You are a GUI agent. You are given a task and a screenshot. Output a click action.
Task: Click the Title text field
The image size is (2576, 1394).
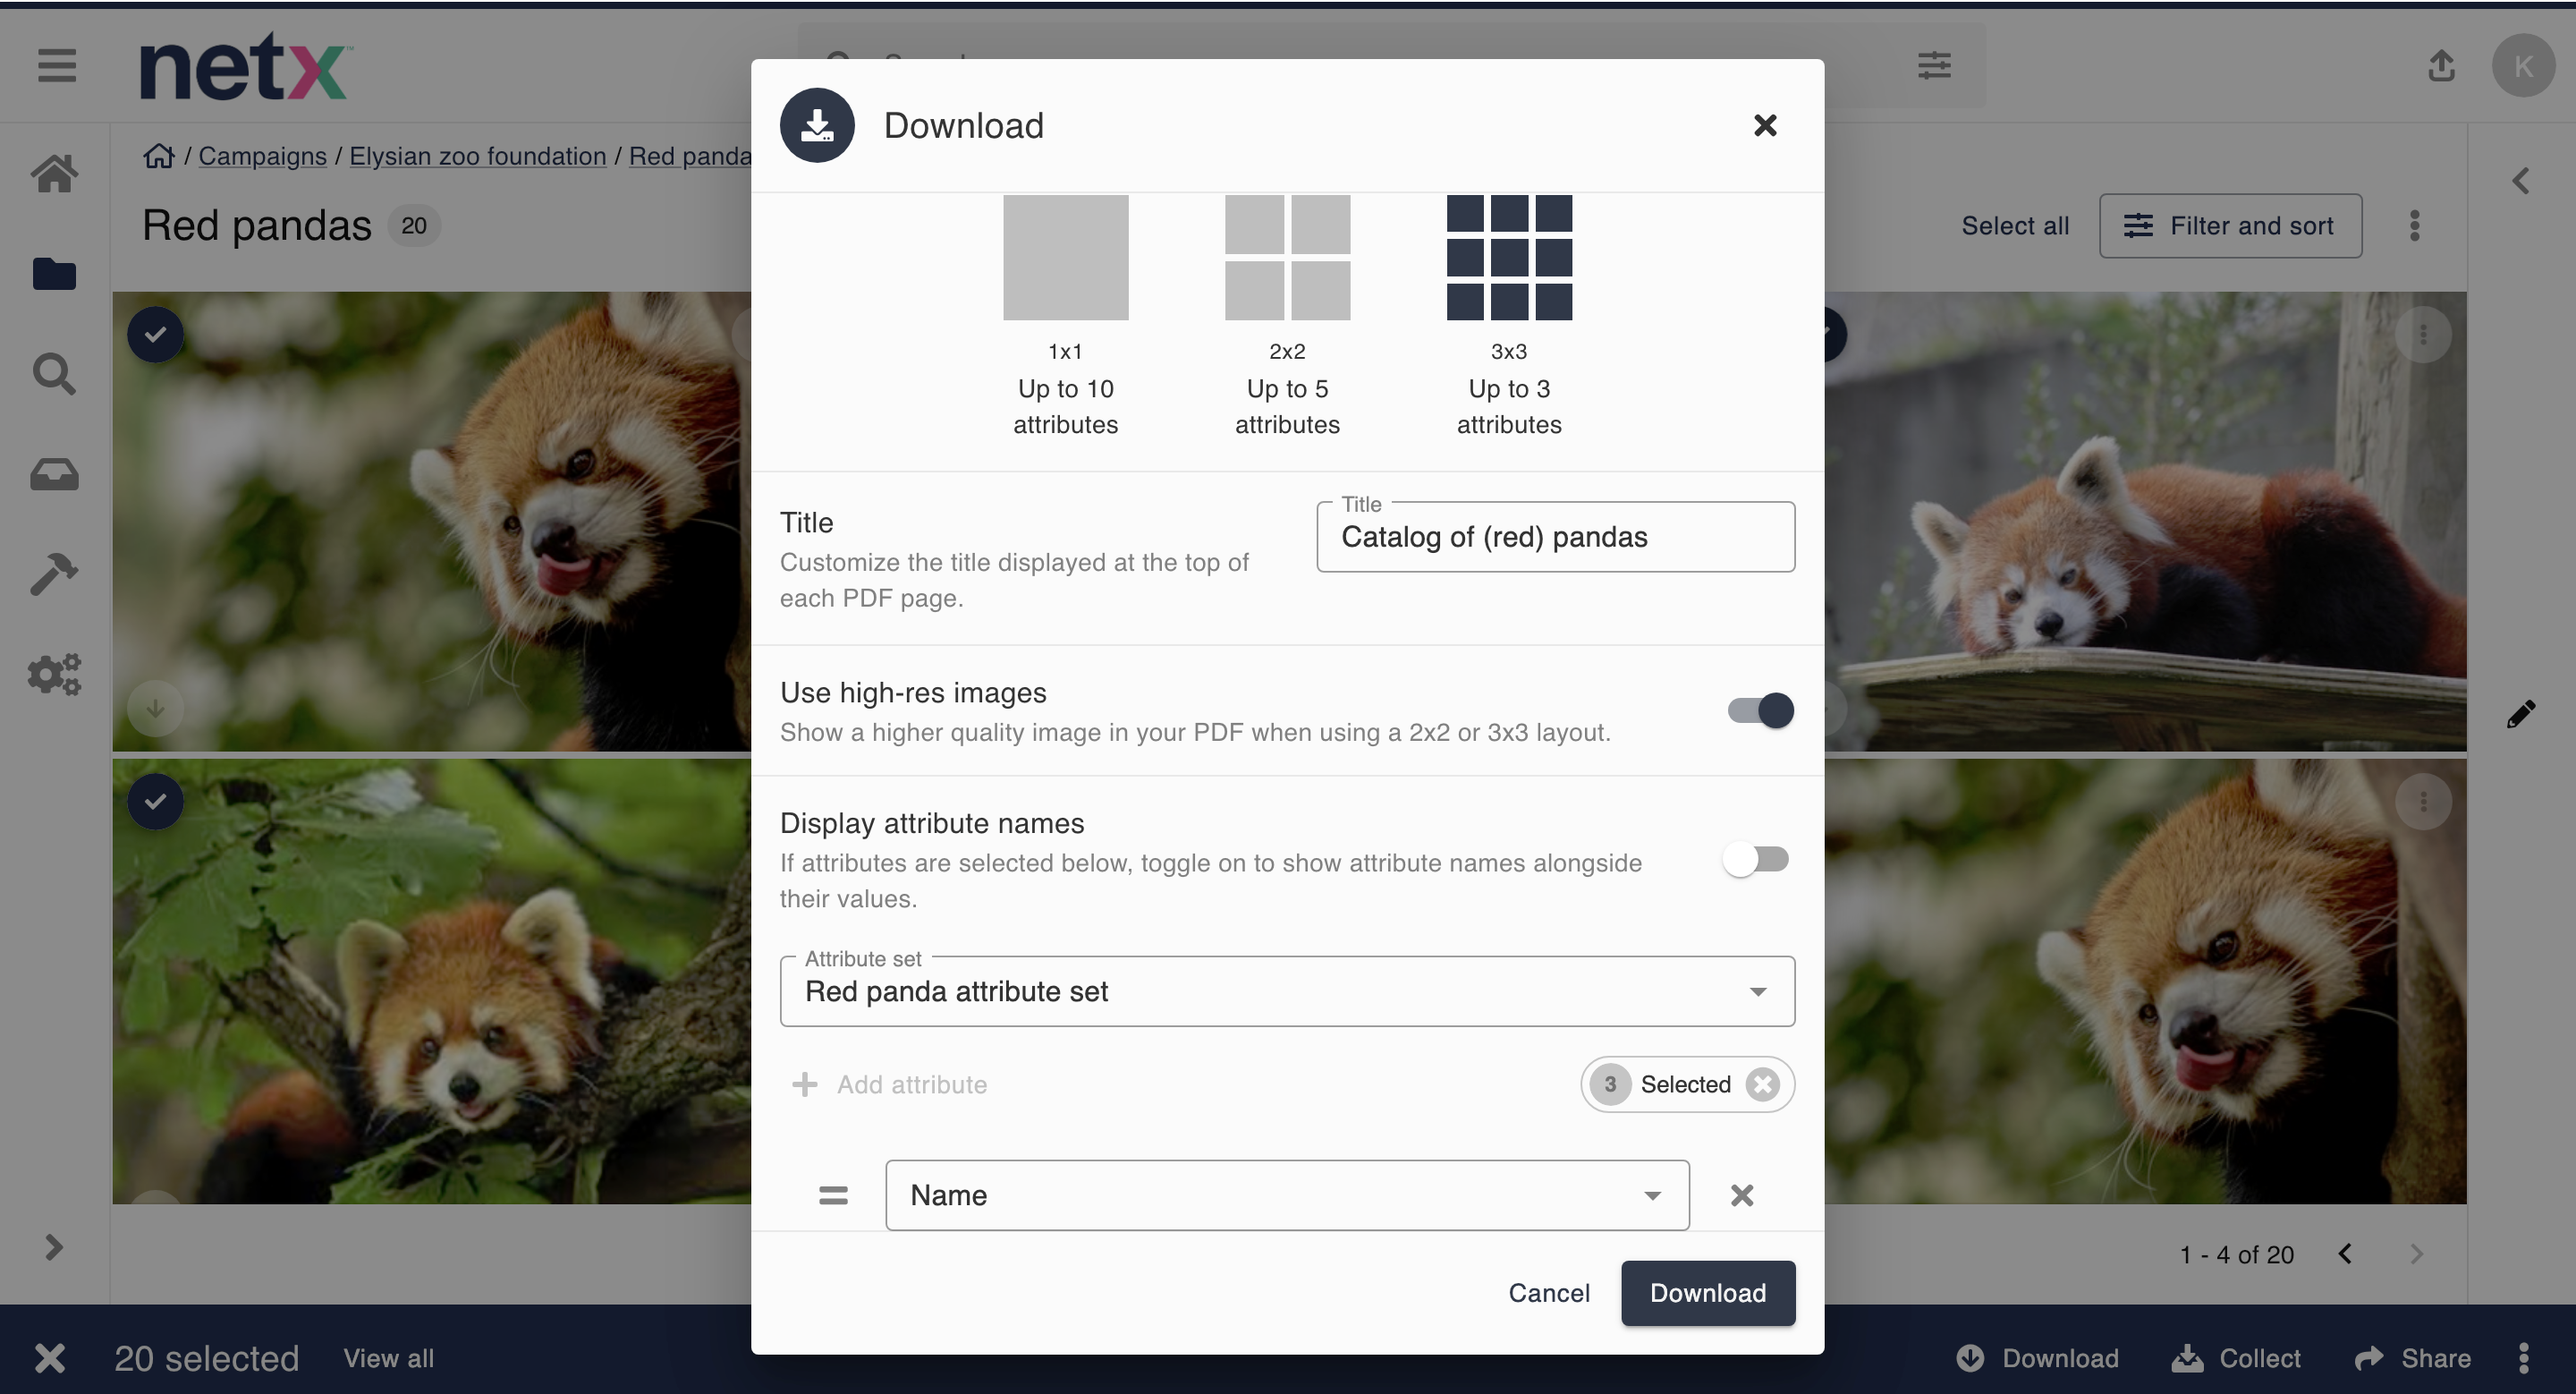[x=1556, y=537]
